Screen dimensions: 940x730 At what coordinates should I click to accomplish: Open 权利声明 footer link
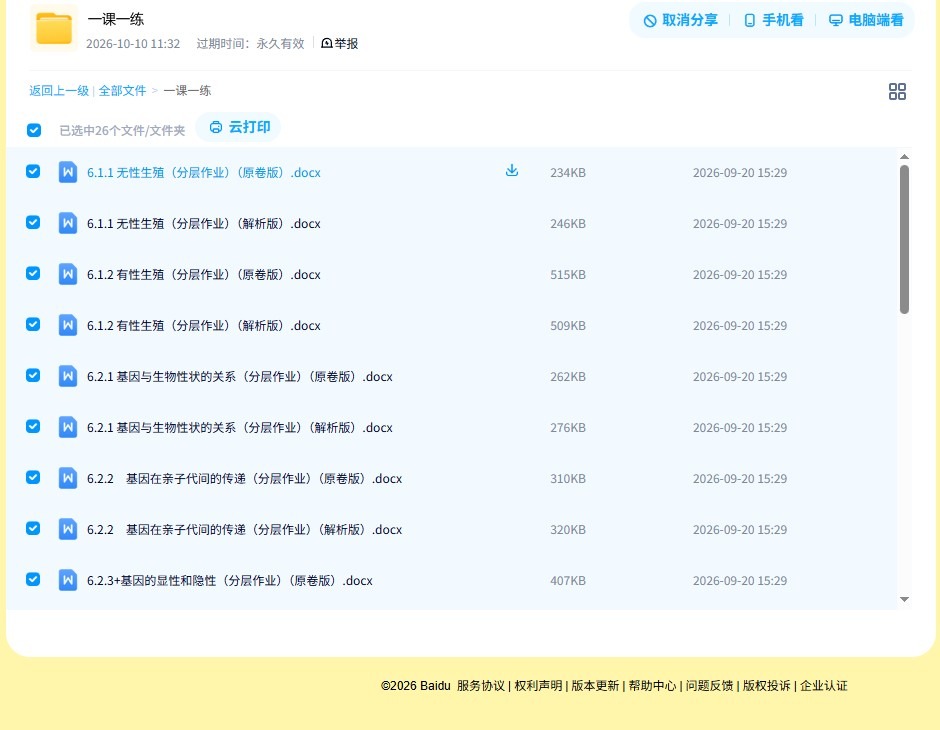[538, 686]
